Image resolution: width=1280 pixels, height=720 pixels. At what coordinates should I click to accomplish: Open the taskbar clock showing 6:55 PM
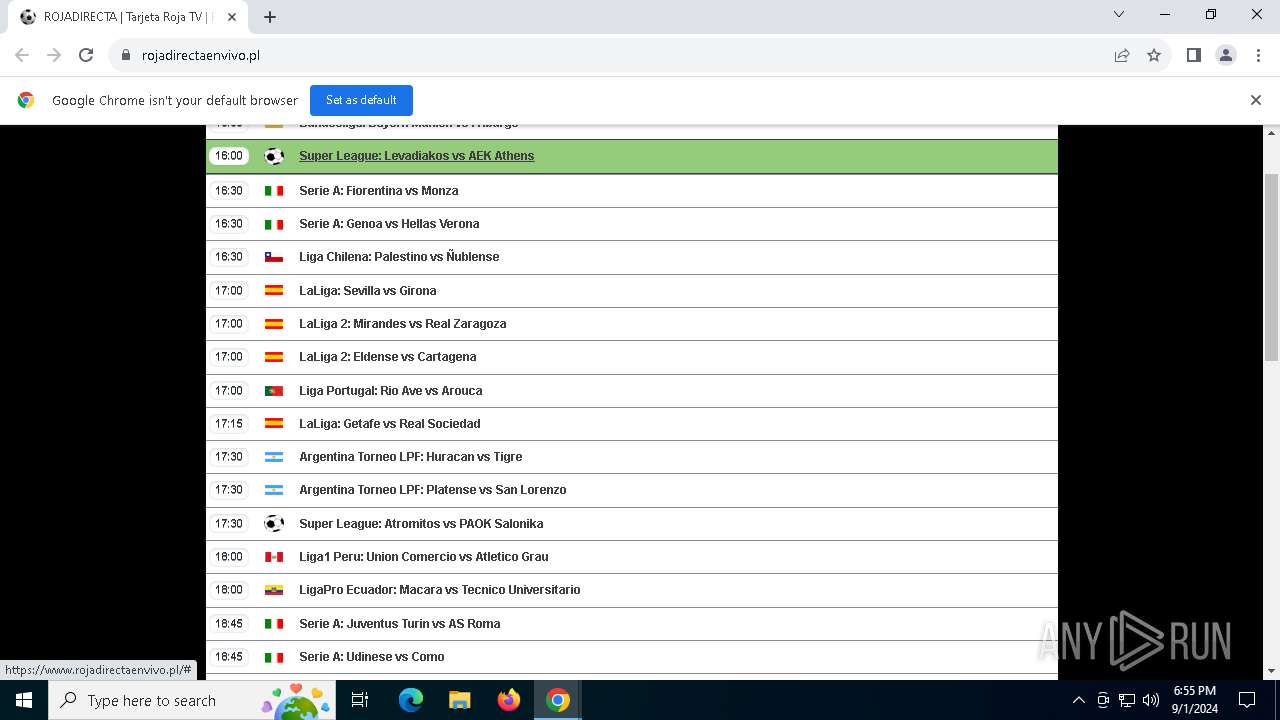click(1194, 700)
